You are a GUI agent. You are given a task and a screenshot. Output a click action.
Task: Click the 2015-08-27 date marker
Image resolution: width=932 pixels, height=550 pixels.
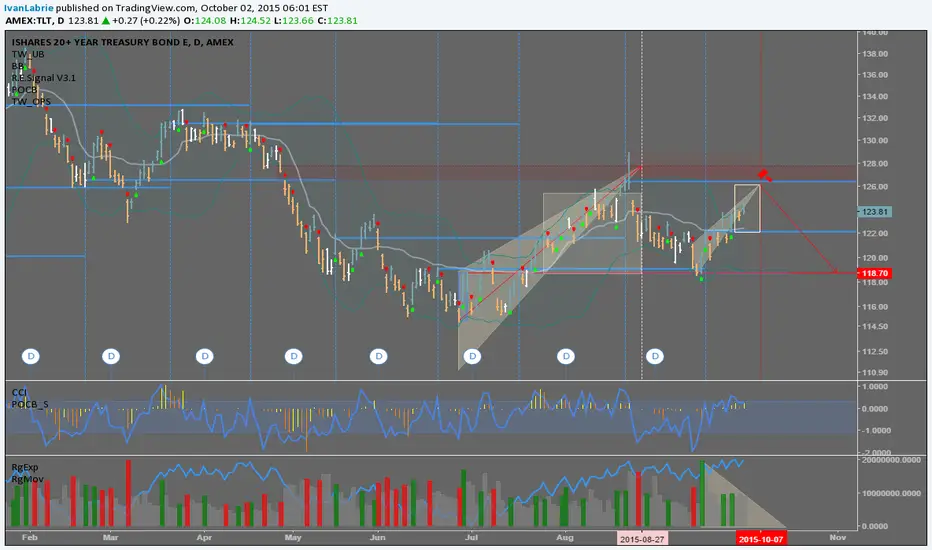[x=642, y=539]
